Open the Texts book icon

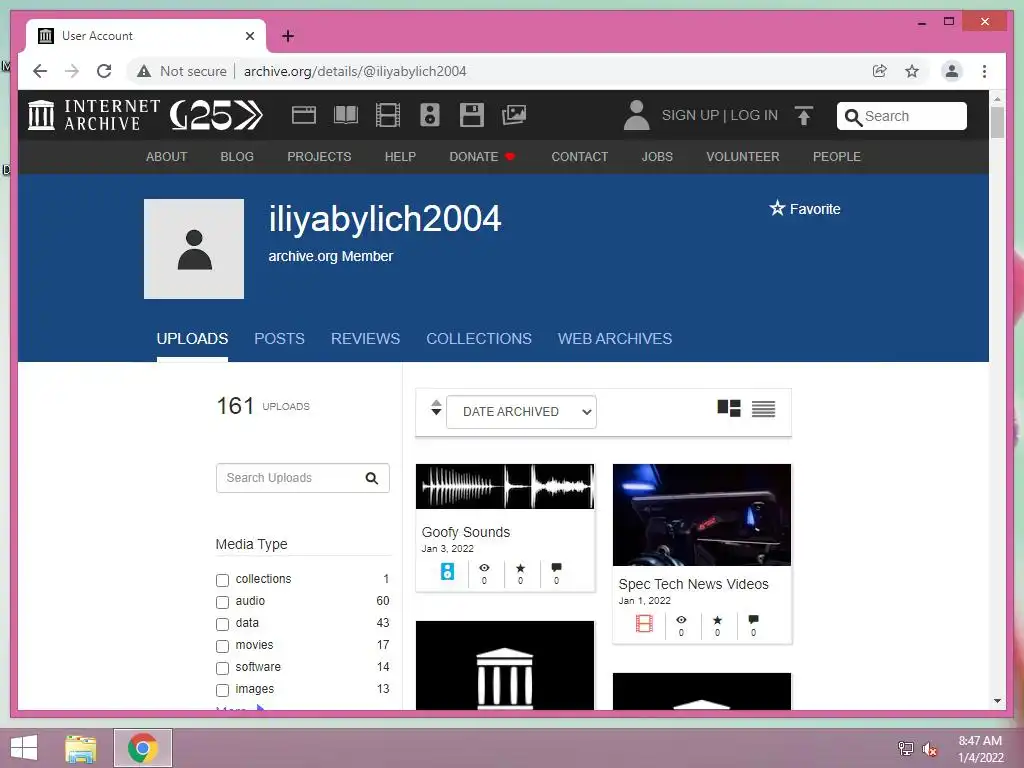pos(345,115)
